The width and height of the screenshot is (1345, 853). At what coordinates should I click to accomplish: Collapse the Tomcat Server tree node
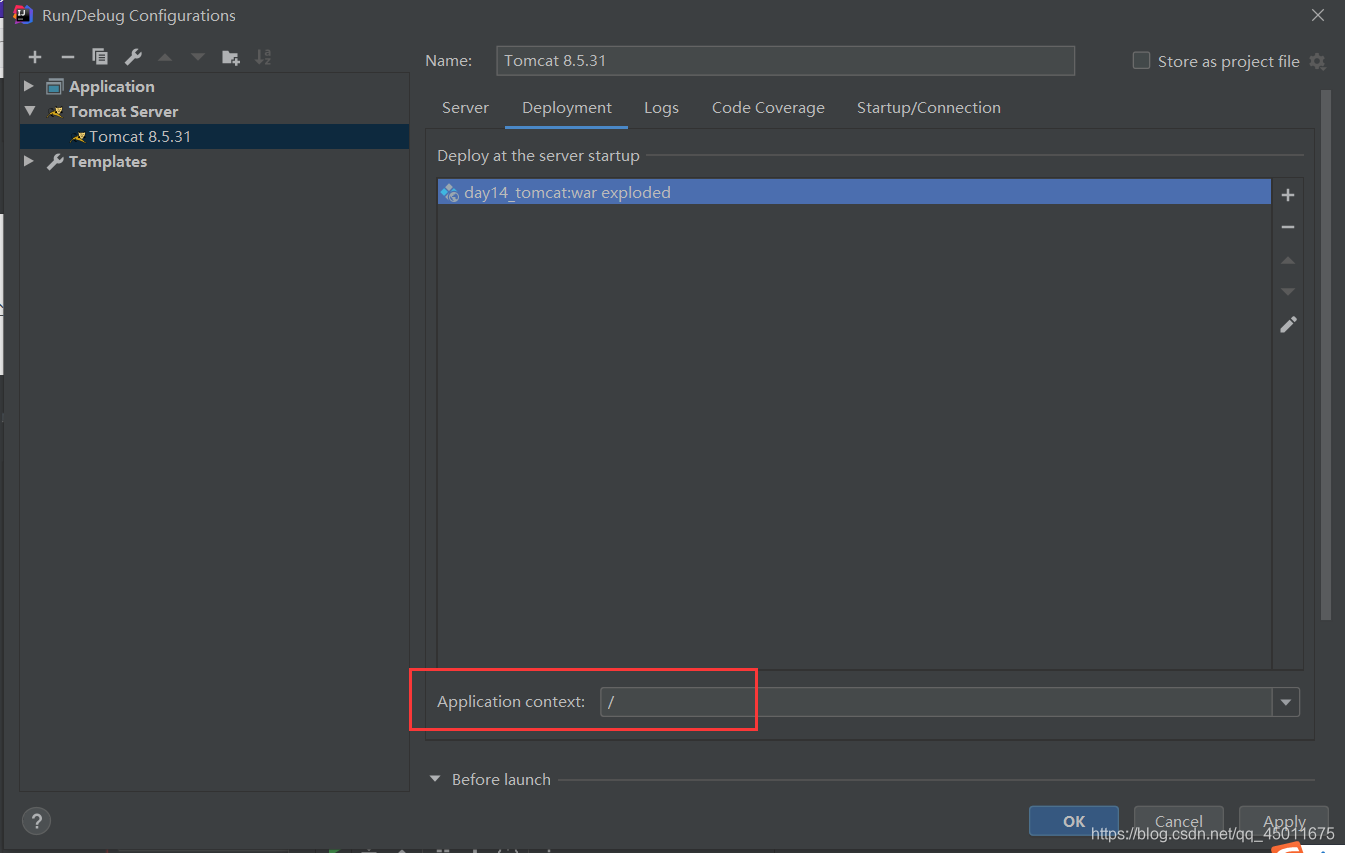29,111
